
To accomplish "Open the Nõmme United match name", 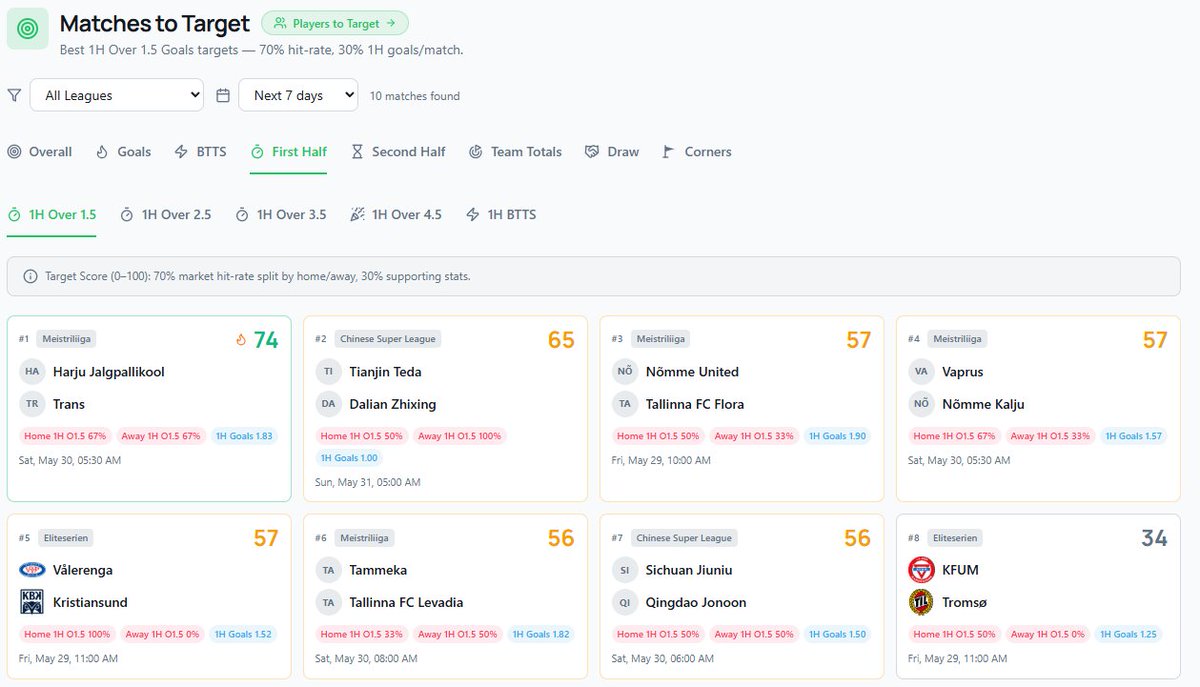I will click(692, 371).
